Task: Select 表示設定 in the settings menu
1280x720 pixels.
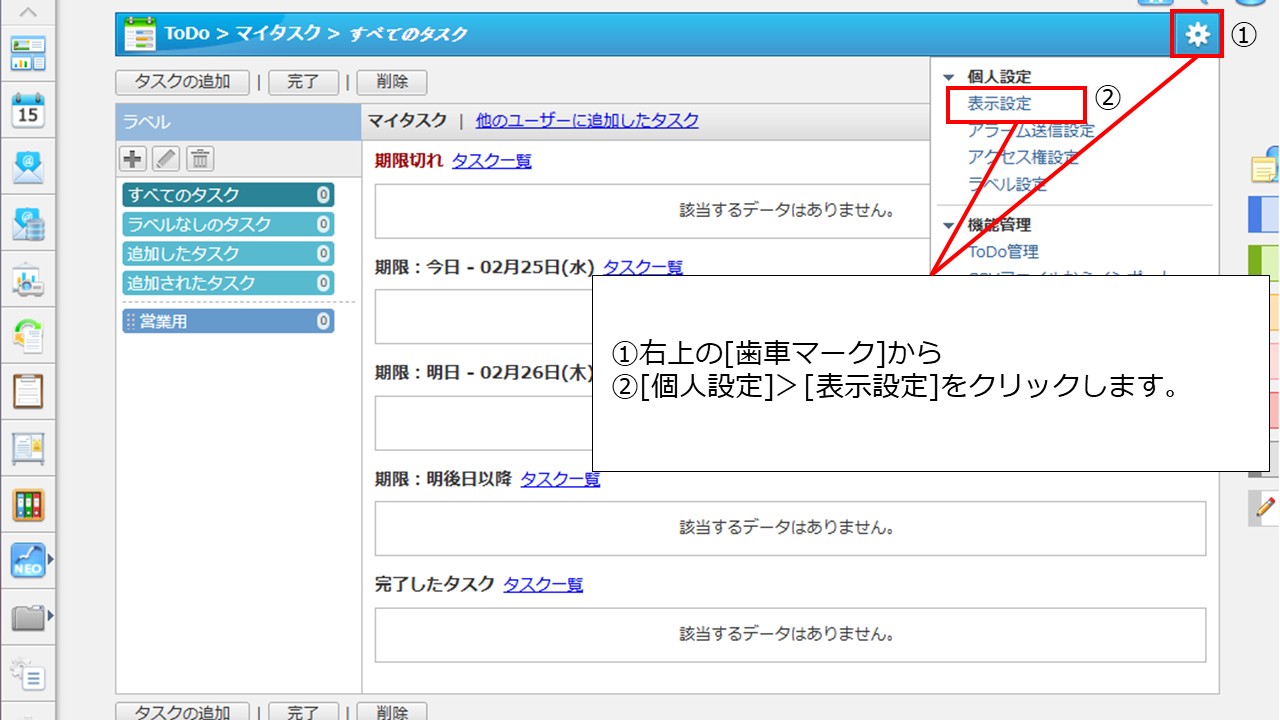Action: click(999, 103)
